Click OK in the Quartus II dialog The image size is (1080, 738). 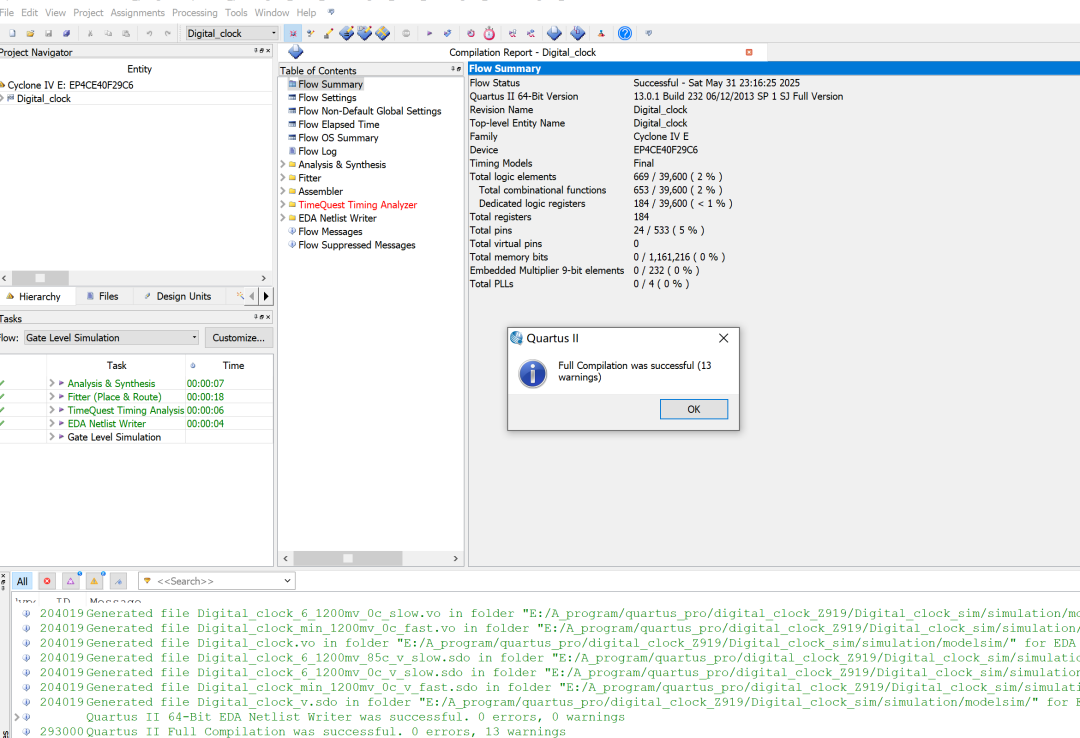click(x=693, y=409)
